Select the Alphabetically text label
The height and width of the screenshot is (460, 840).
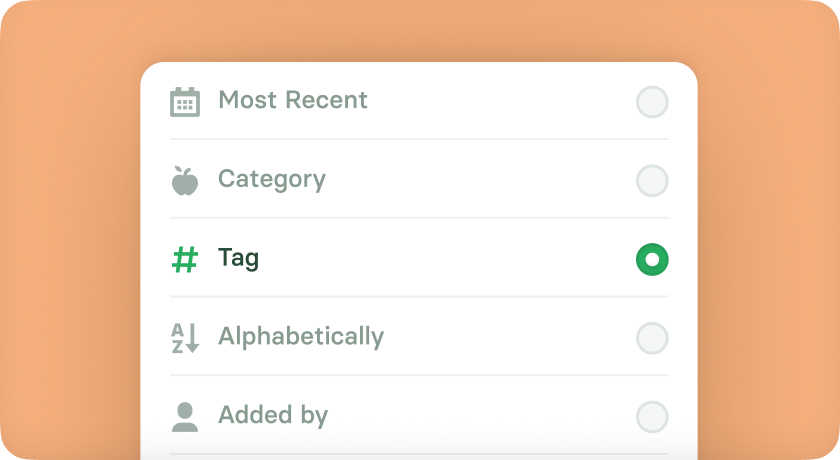pos(301,337)
